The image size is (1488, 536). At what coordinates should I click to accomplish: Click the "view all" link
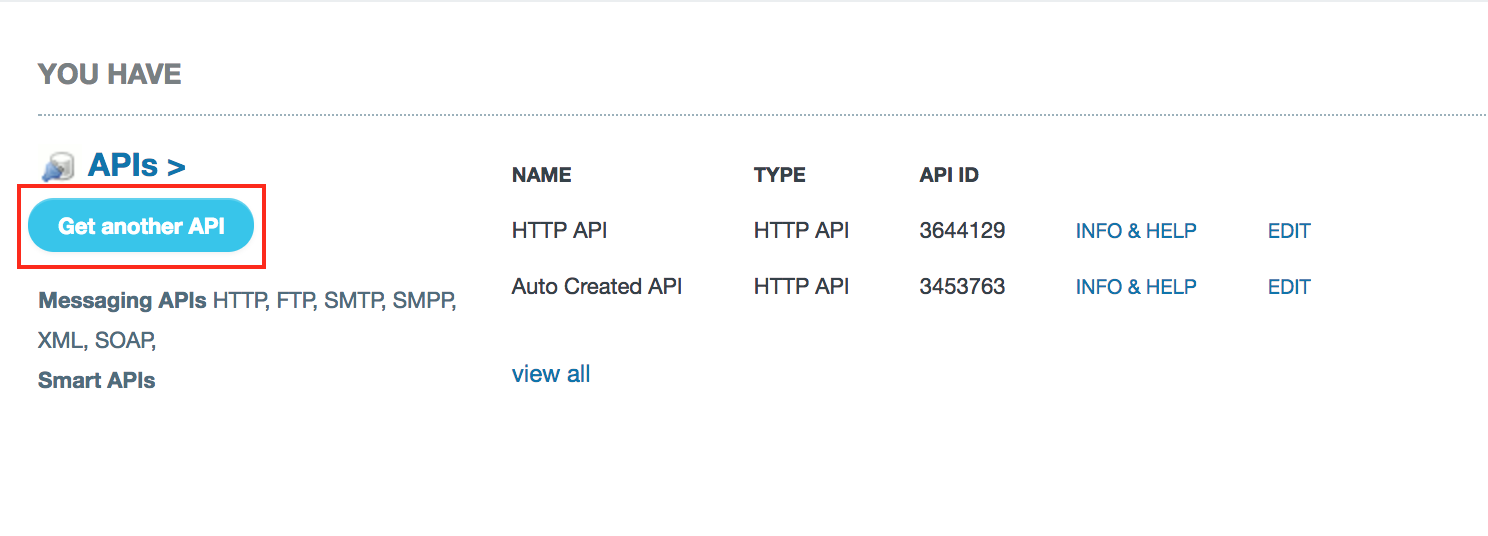click(x=551, y=374)
